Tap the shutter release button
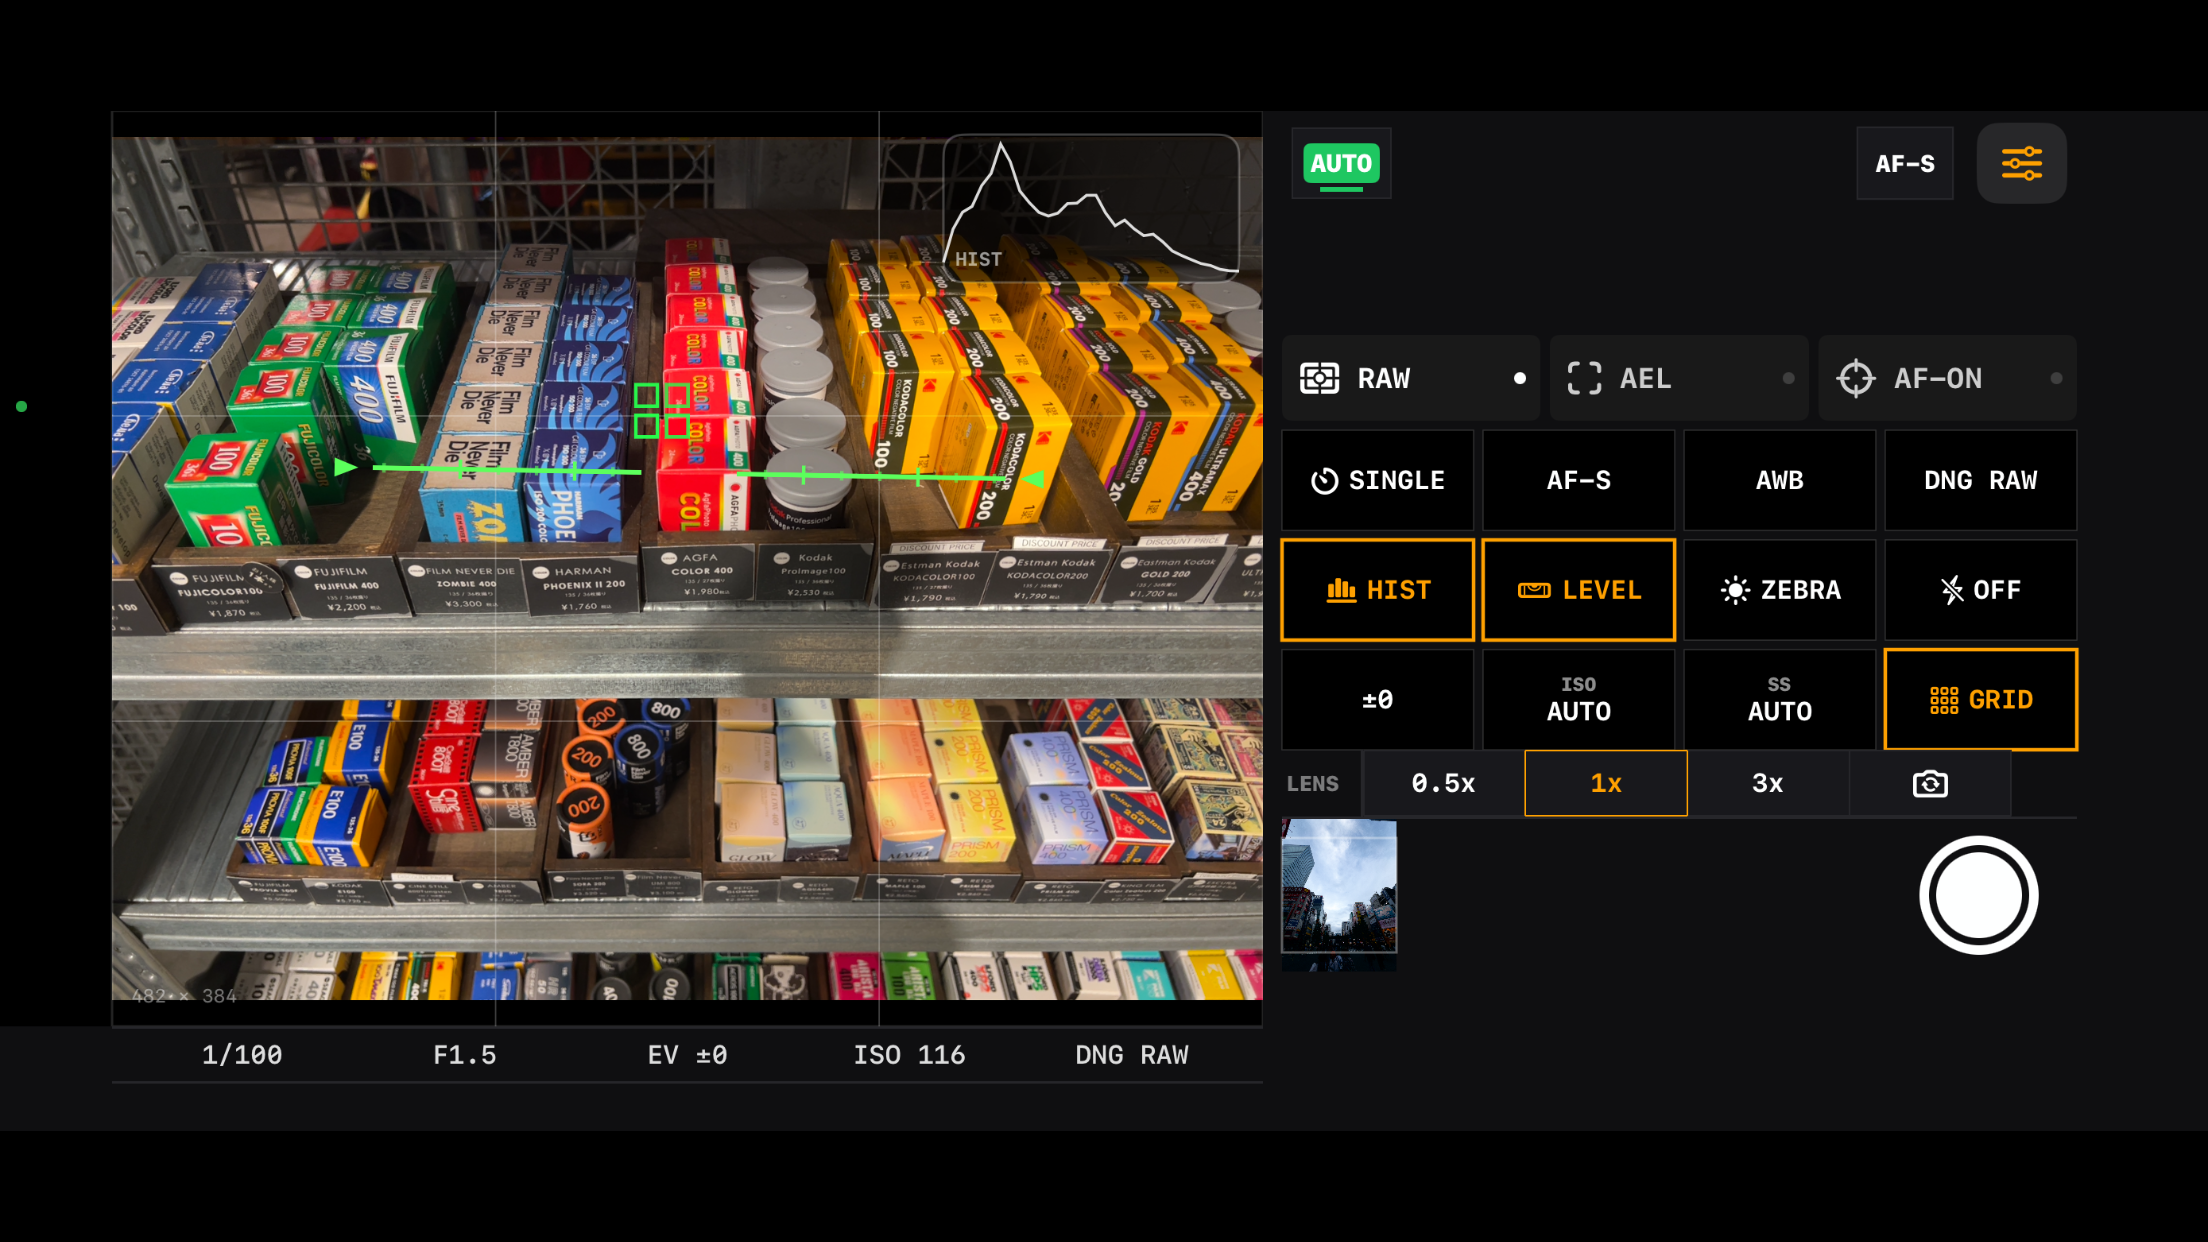 point(1978,895)
